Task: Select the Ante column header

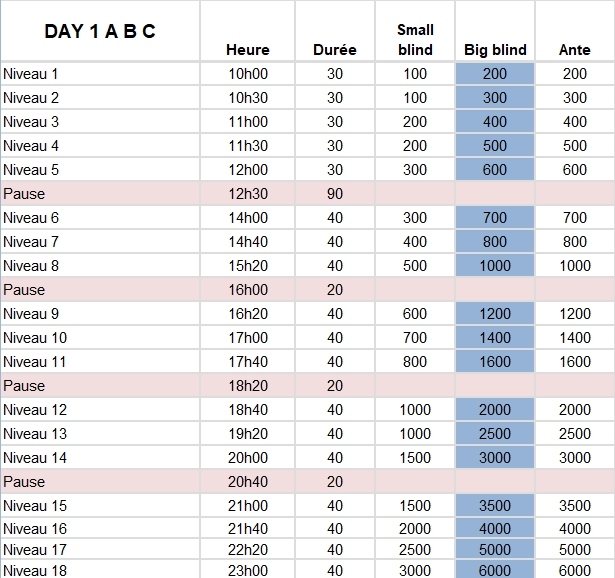Action: (574, 50)
